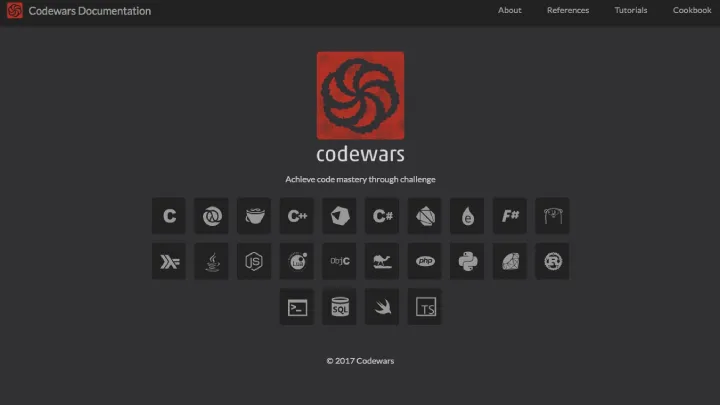Open the Ruby gem icon
This screenshot has width=720, height=405.
[510, 261]
